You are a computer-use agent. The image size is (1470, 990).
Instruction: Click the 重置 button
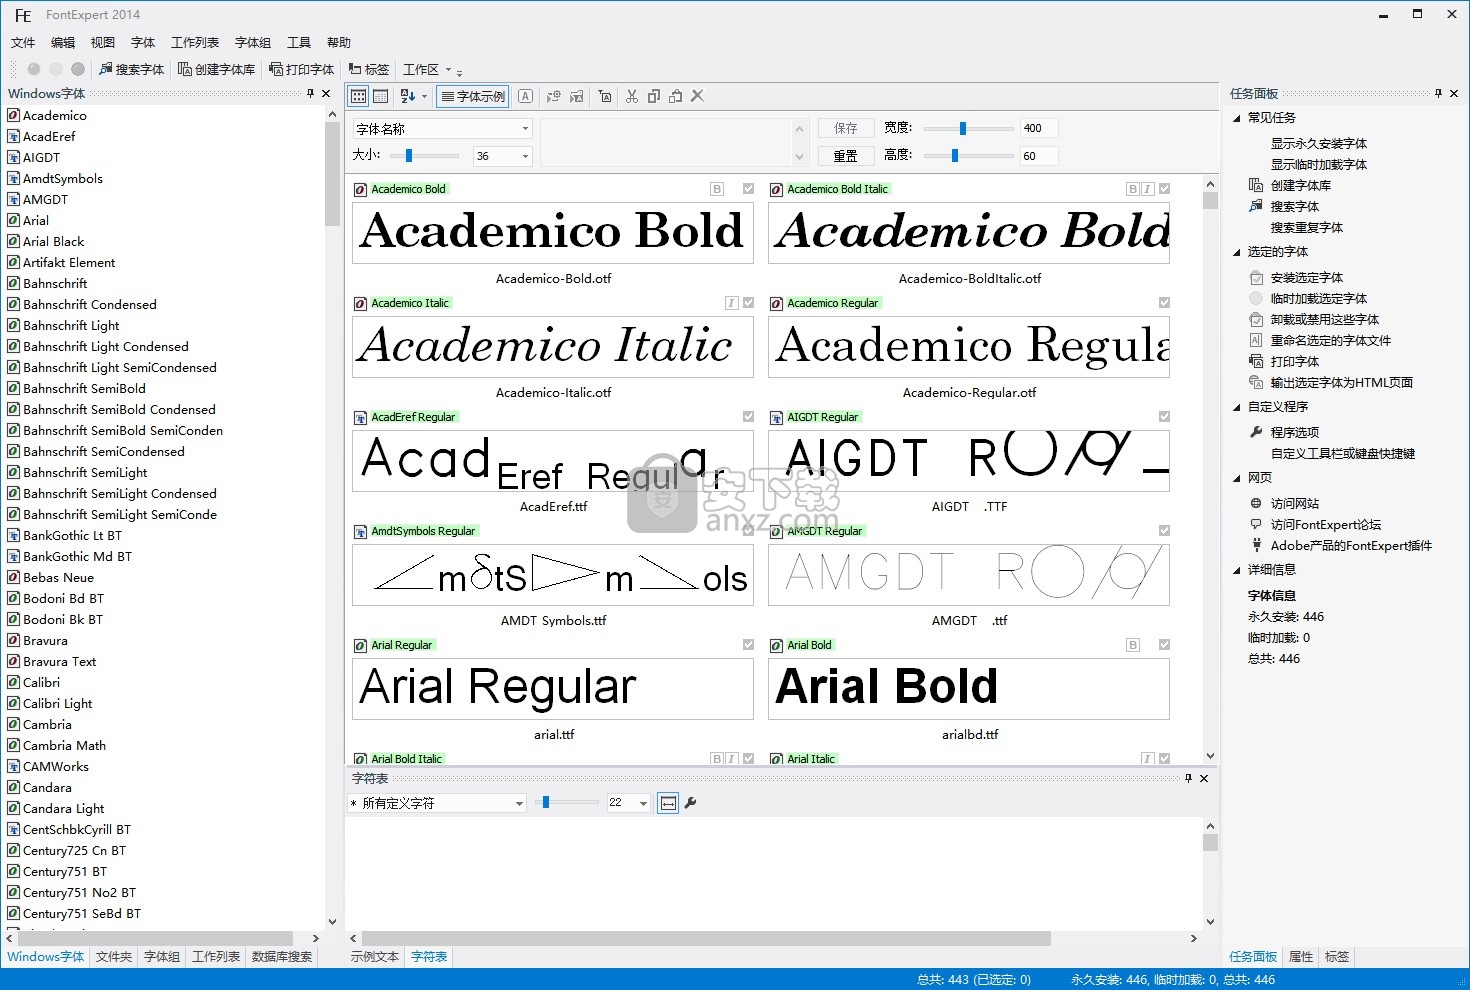click(x=846, y=156)
